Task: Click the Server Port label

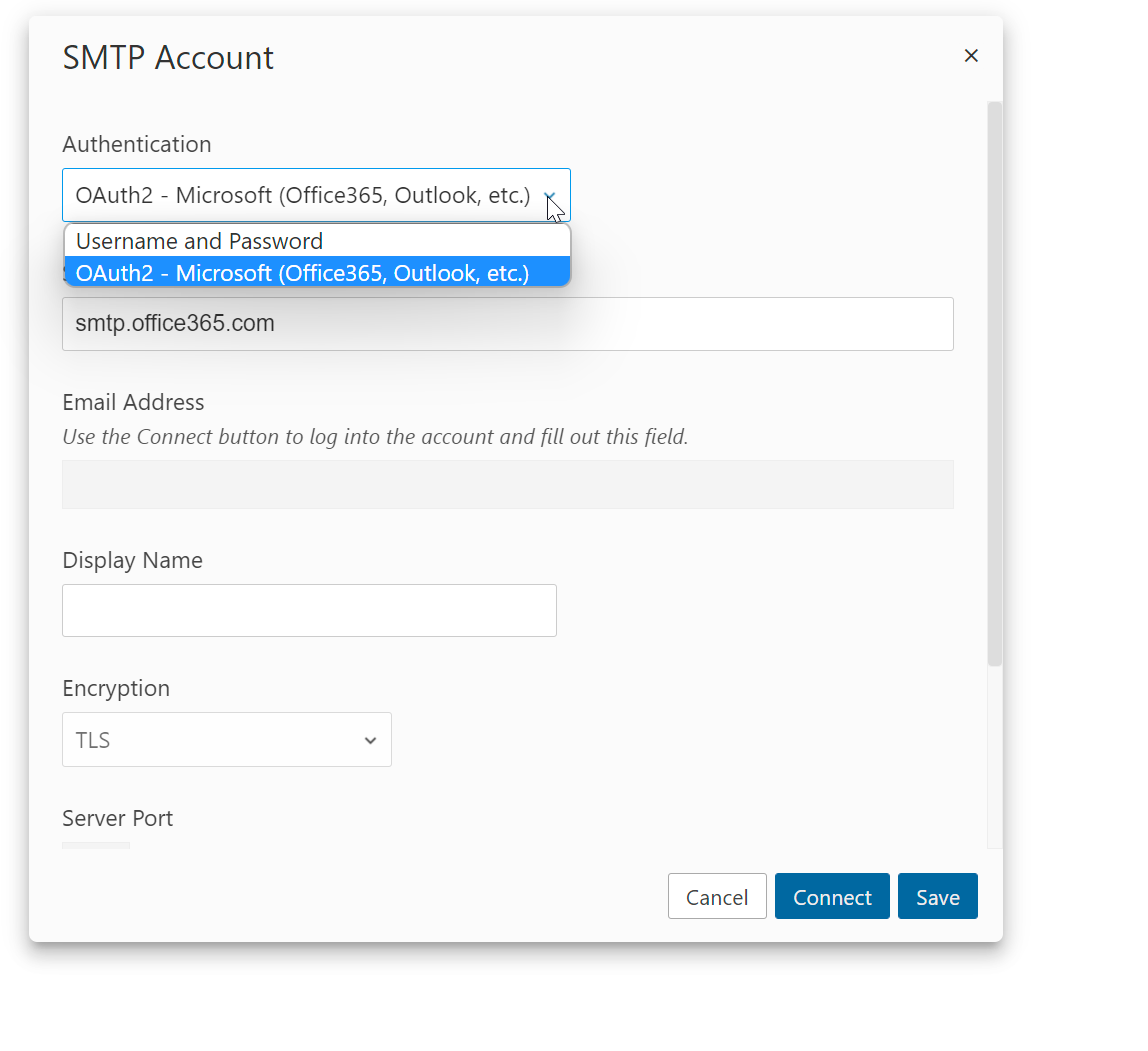Action: pyautogui.click(x=117, y=818)
